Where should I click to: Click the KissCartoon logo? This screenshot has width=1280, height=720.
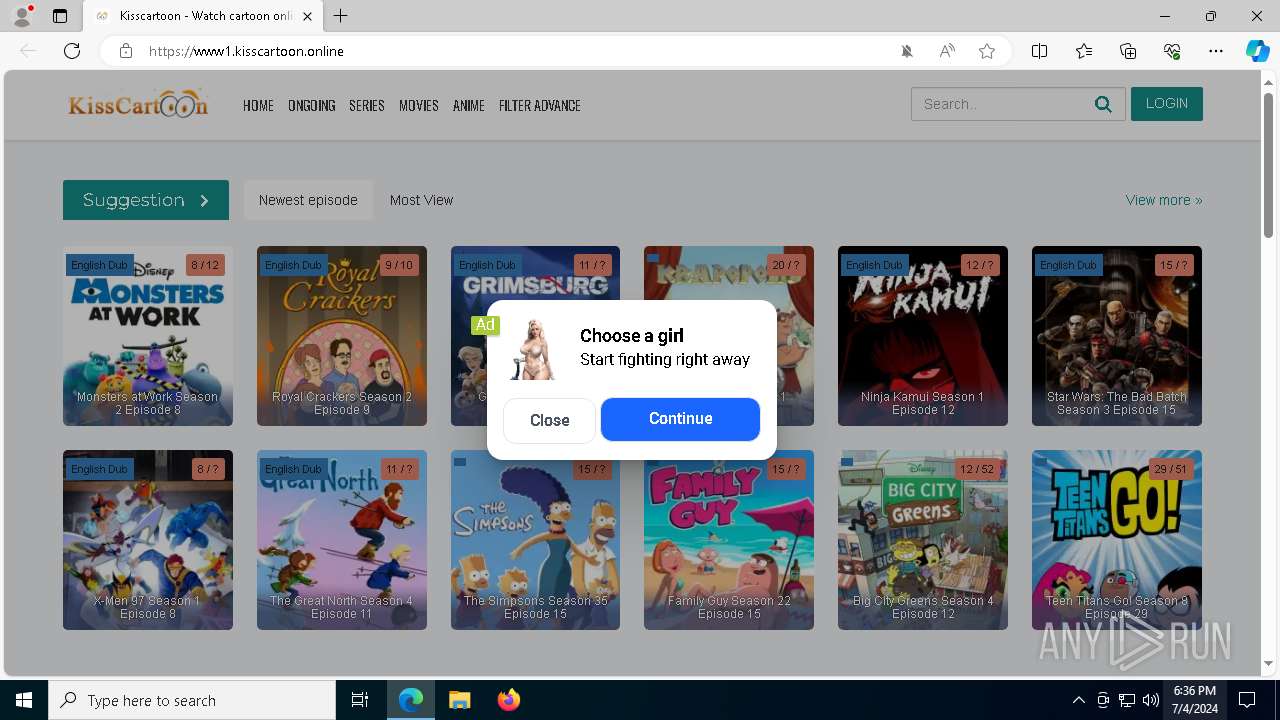click(138, 104)
